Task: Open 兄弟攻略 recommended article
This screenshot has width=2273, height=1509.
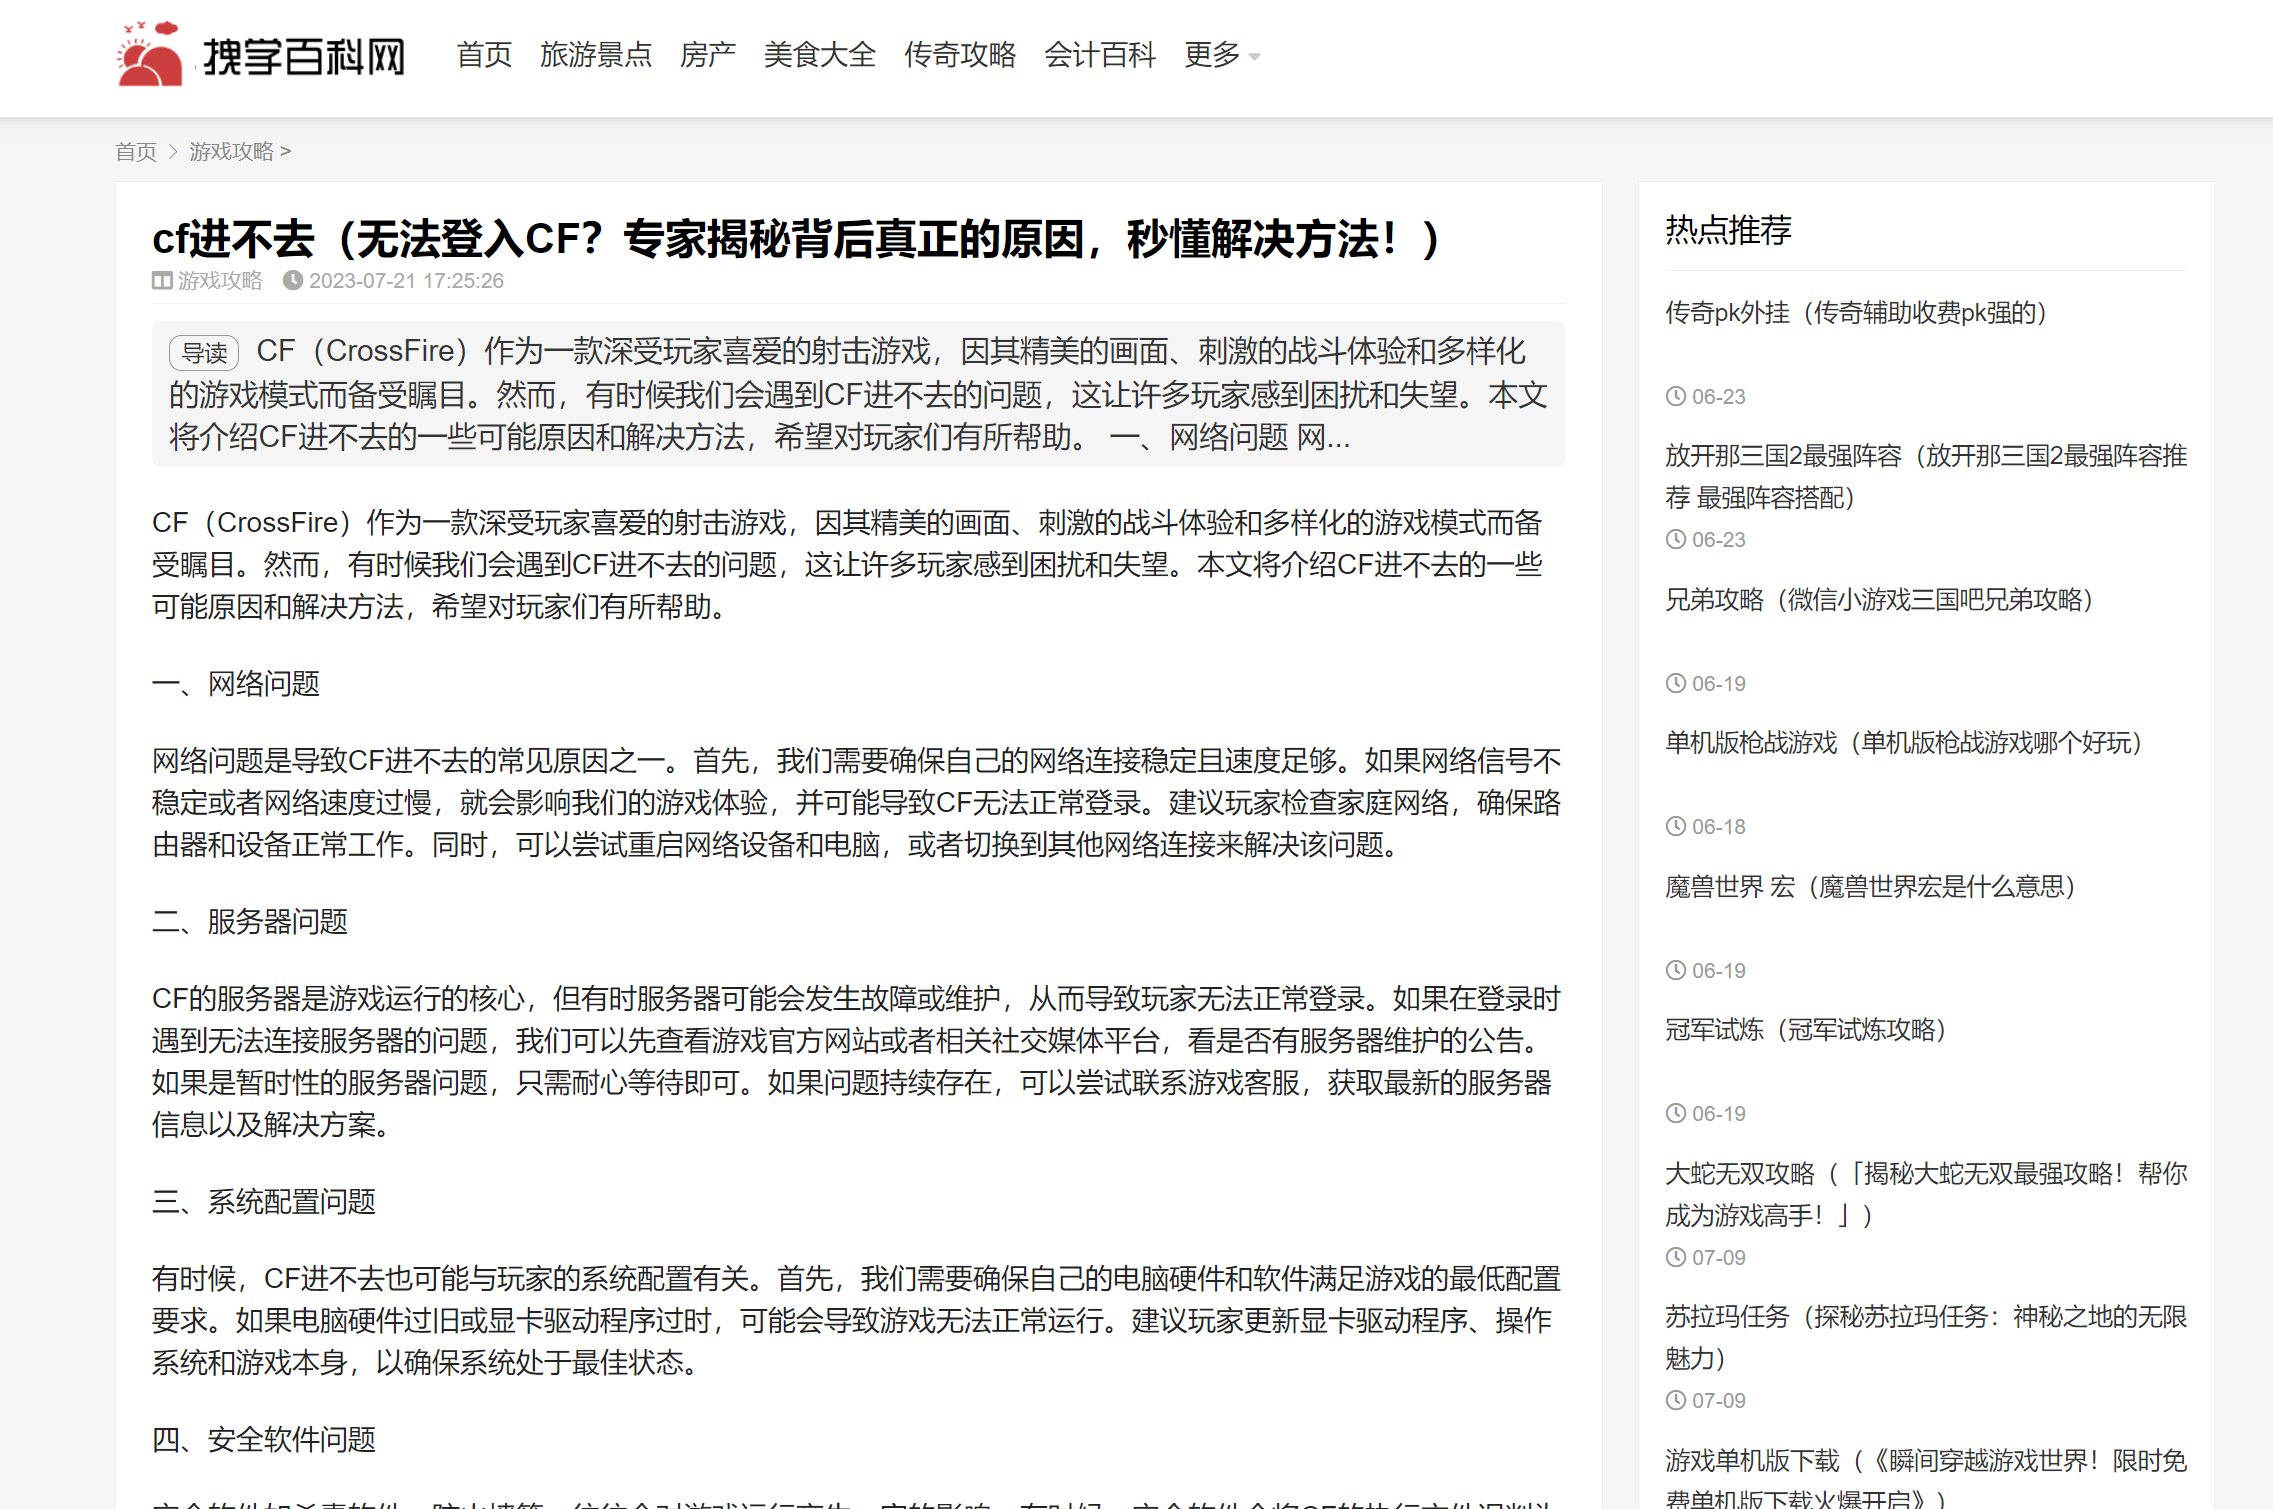Action: tap(1879, 600)
